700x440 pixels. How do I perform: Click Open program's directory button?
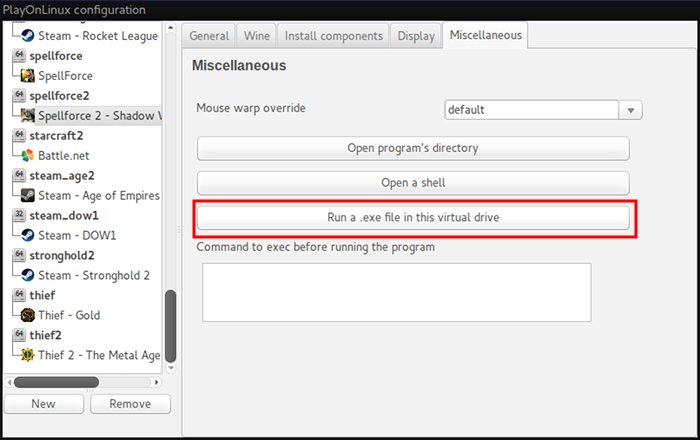coord(413,148)
